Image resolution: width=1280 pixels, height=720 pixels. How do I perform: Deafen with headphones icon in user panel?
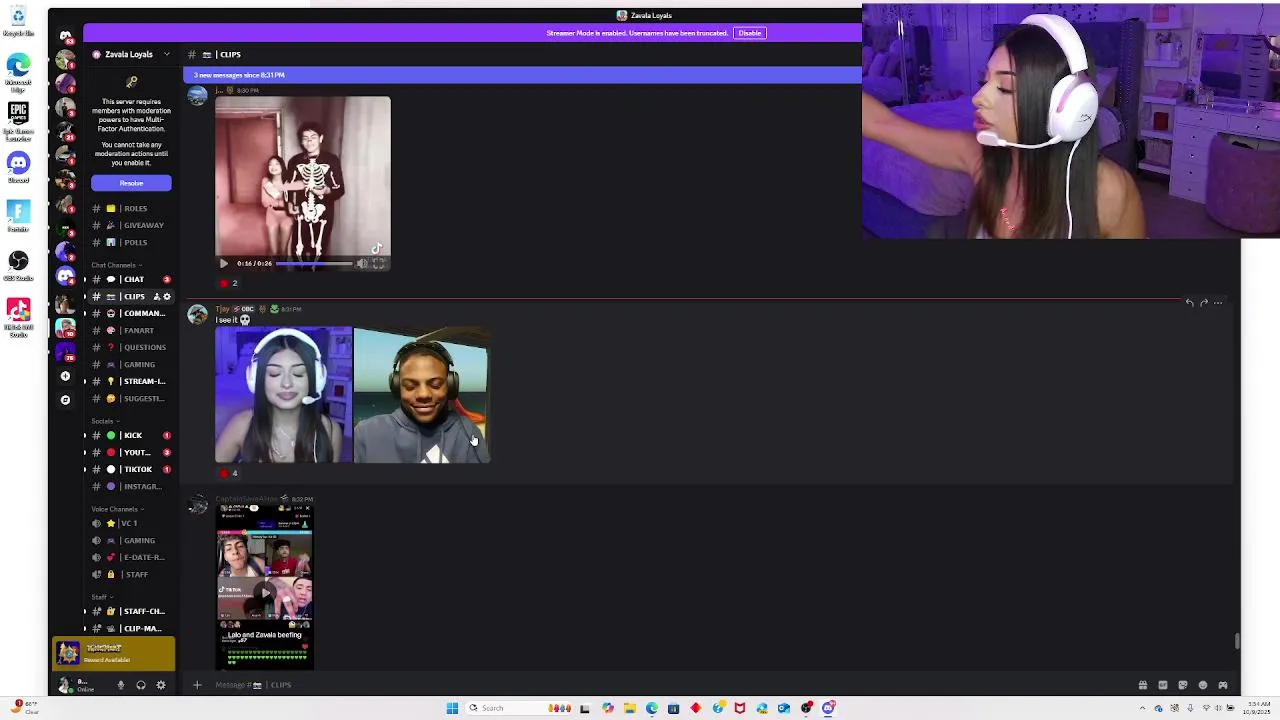141,685
